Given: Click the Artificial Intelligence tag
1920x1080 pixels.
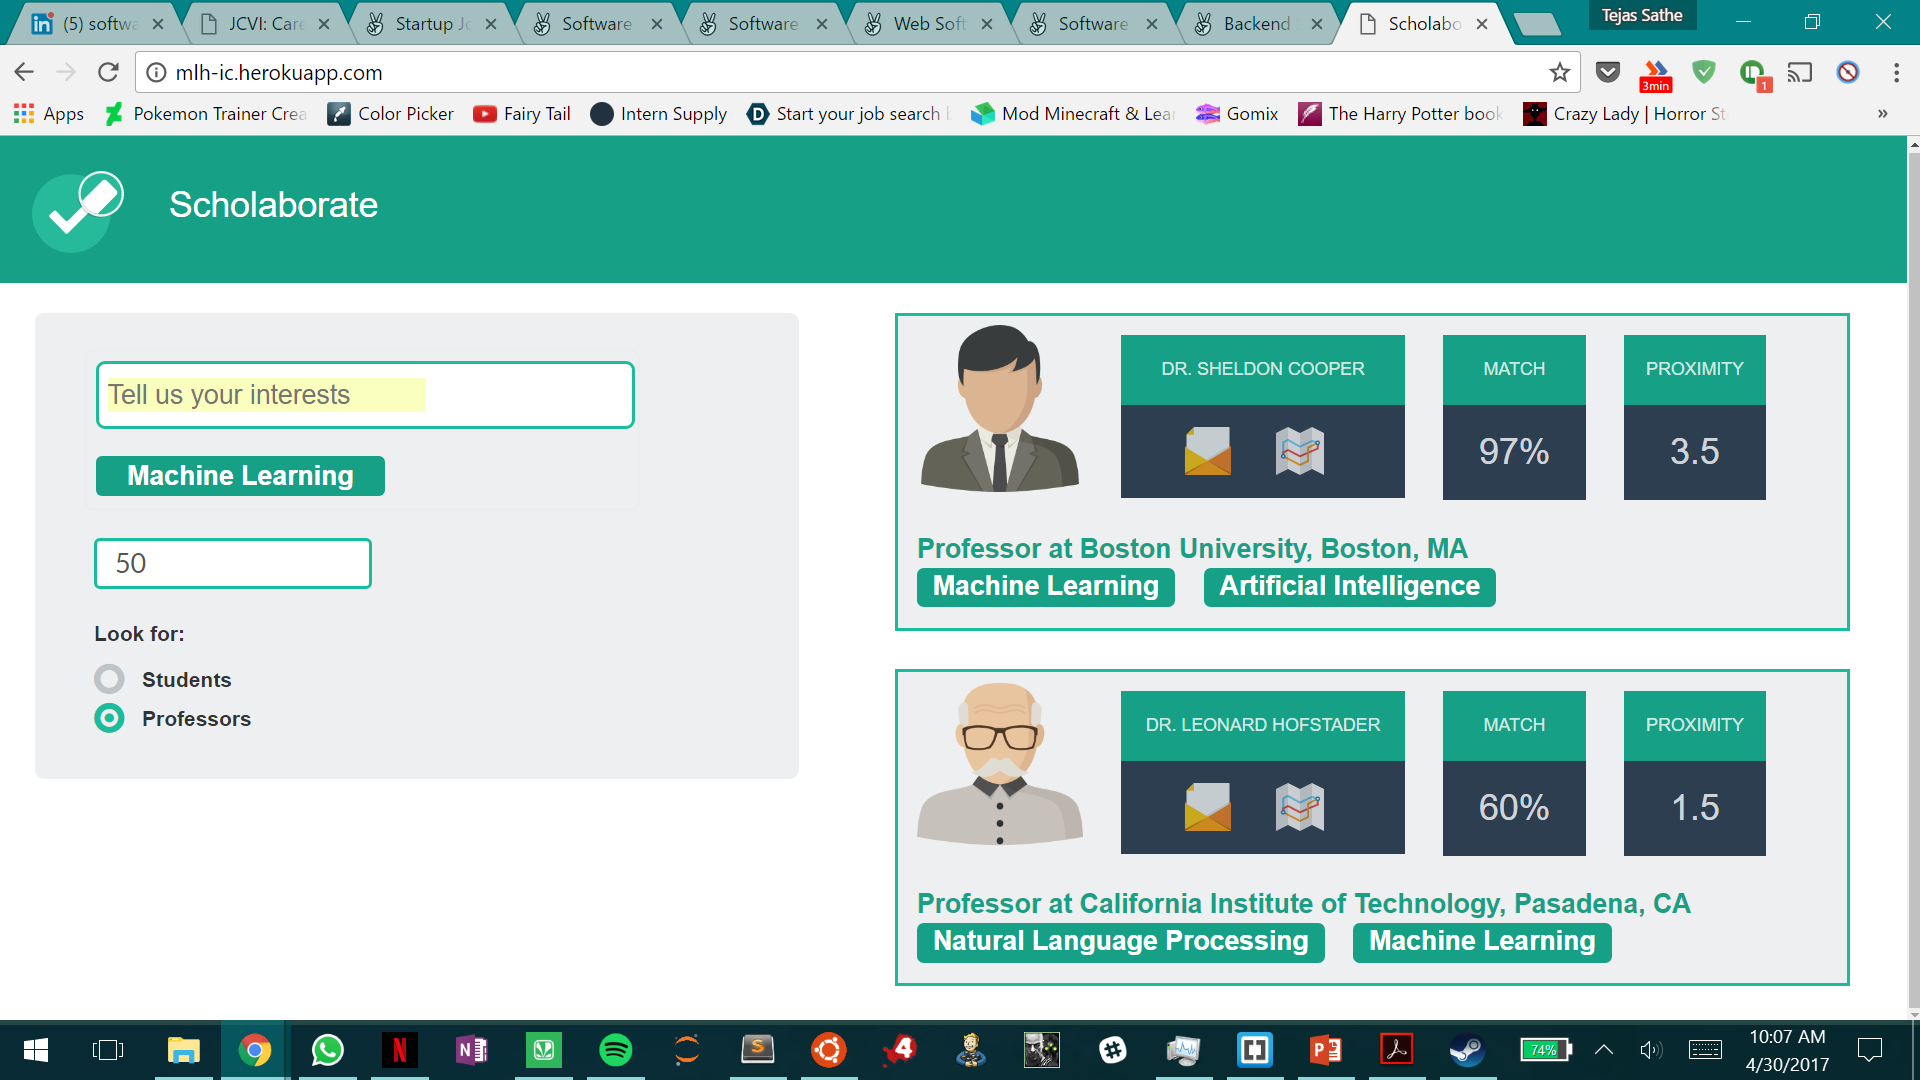Looking at the screenshot, I should pos(1349,587).
